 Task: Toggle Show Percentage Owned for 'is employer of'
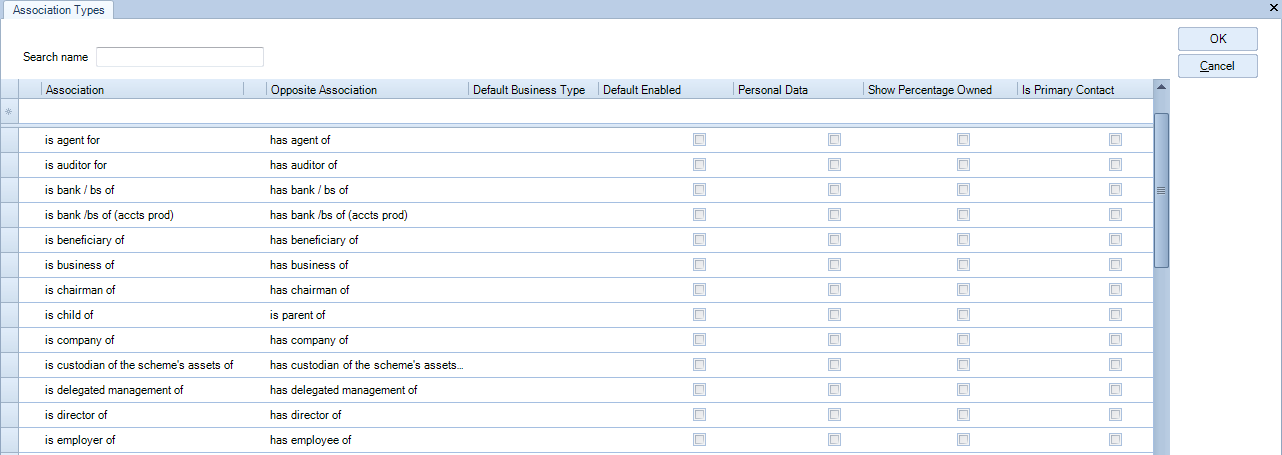963,440
